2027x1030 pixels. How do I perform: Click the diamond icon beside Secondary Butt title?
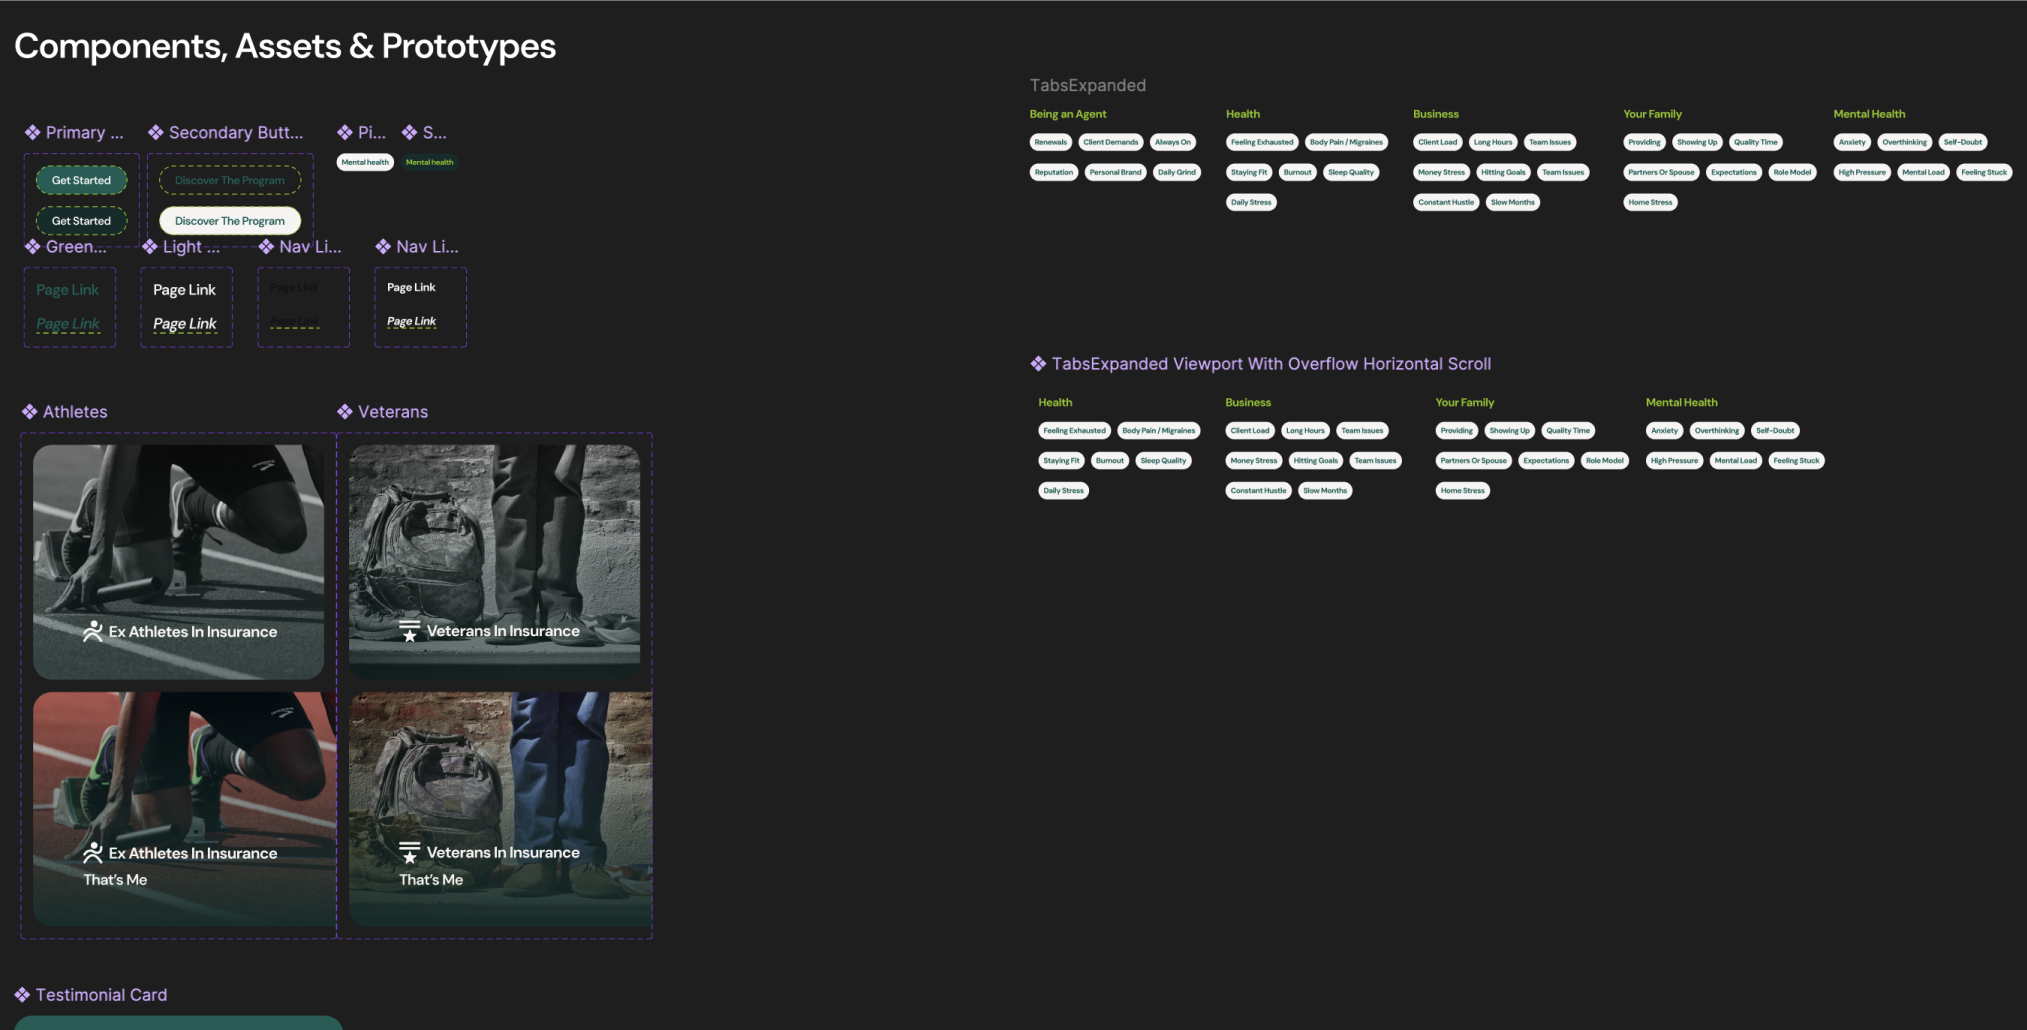tap(154, 131)
